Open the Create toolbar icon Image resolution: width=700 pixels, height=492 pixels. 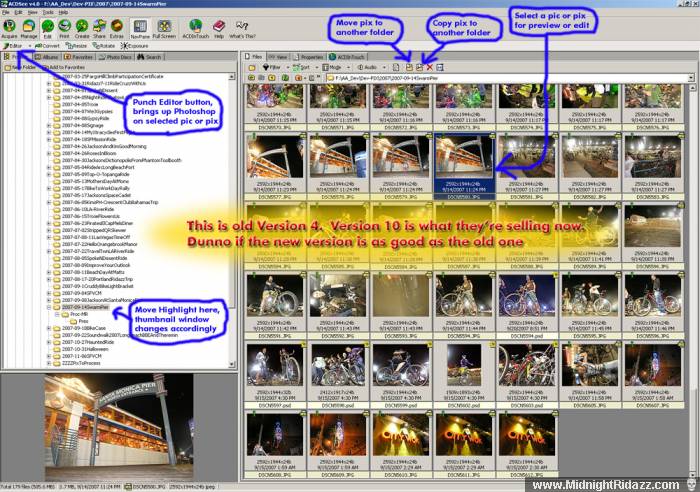pyautogui.click(x=82, y=29)
